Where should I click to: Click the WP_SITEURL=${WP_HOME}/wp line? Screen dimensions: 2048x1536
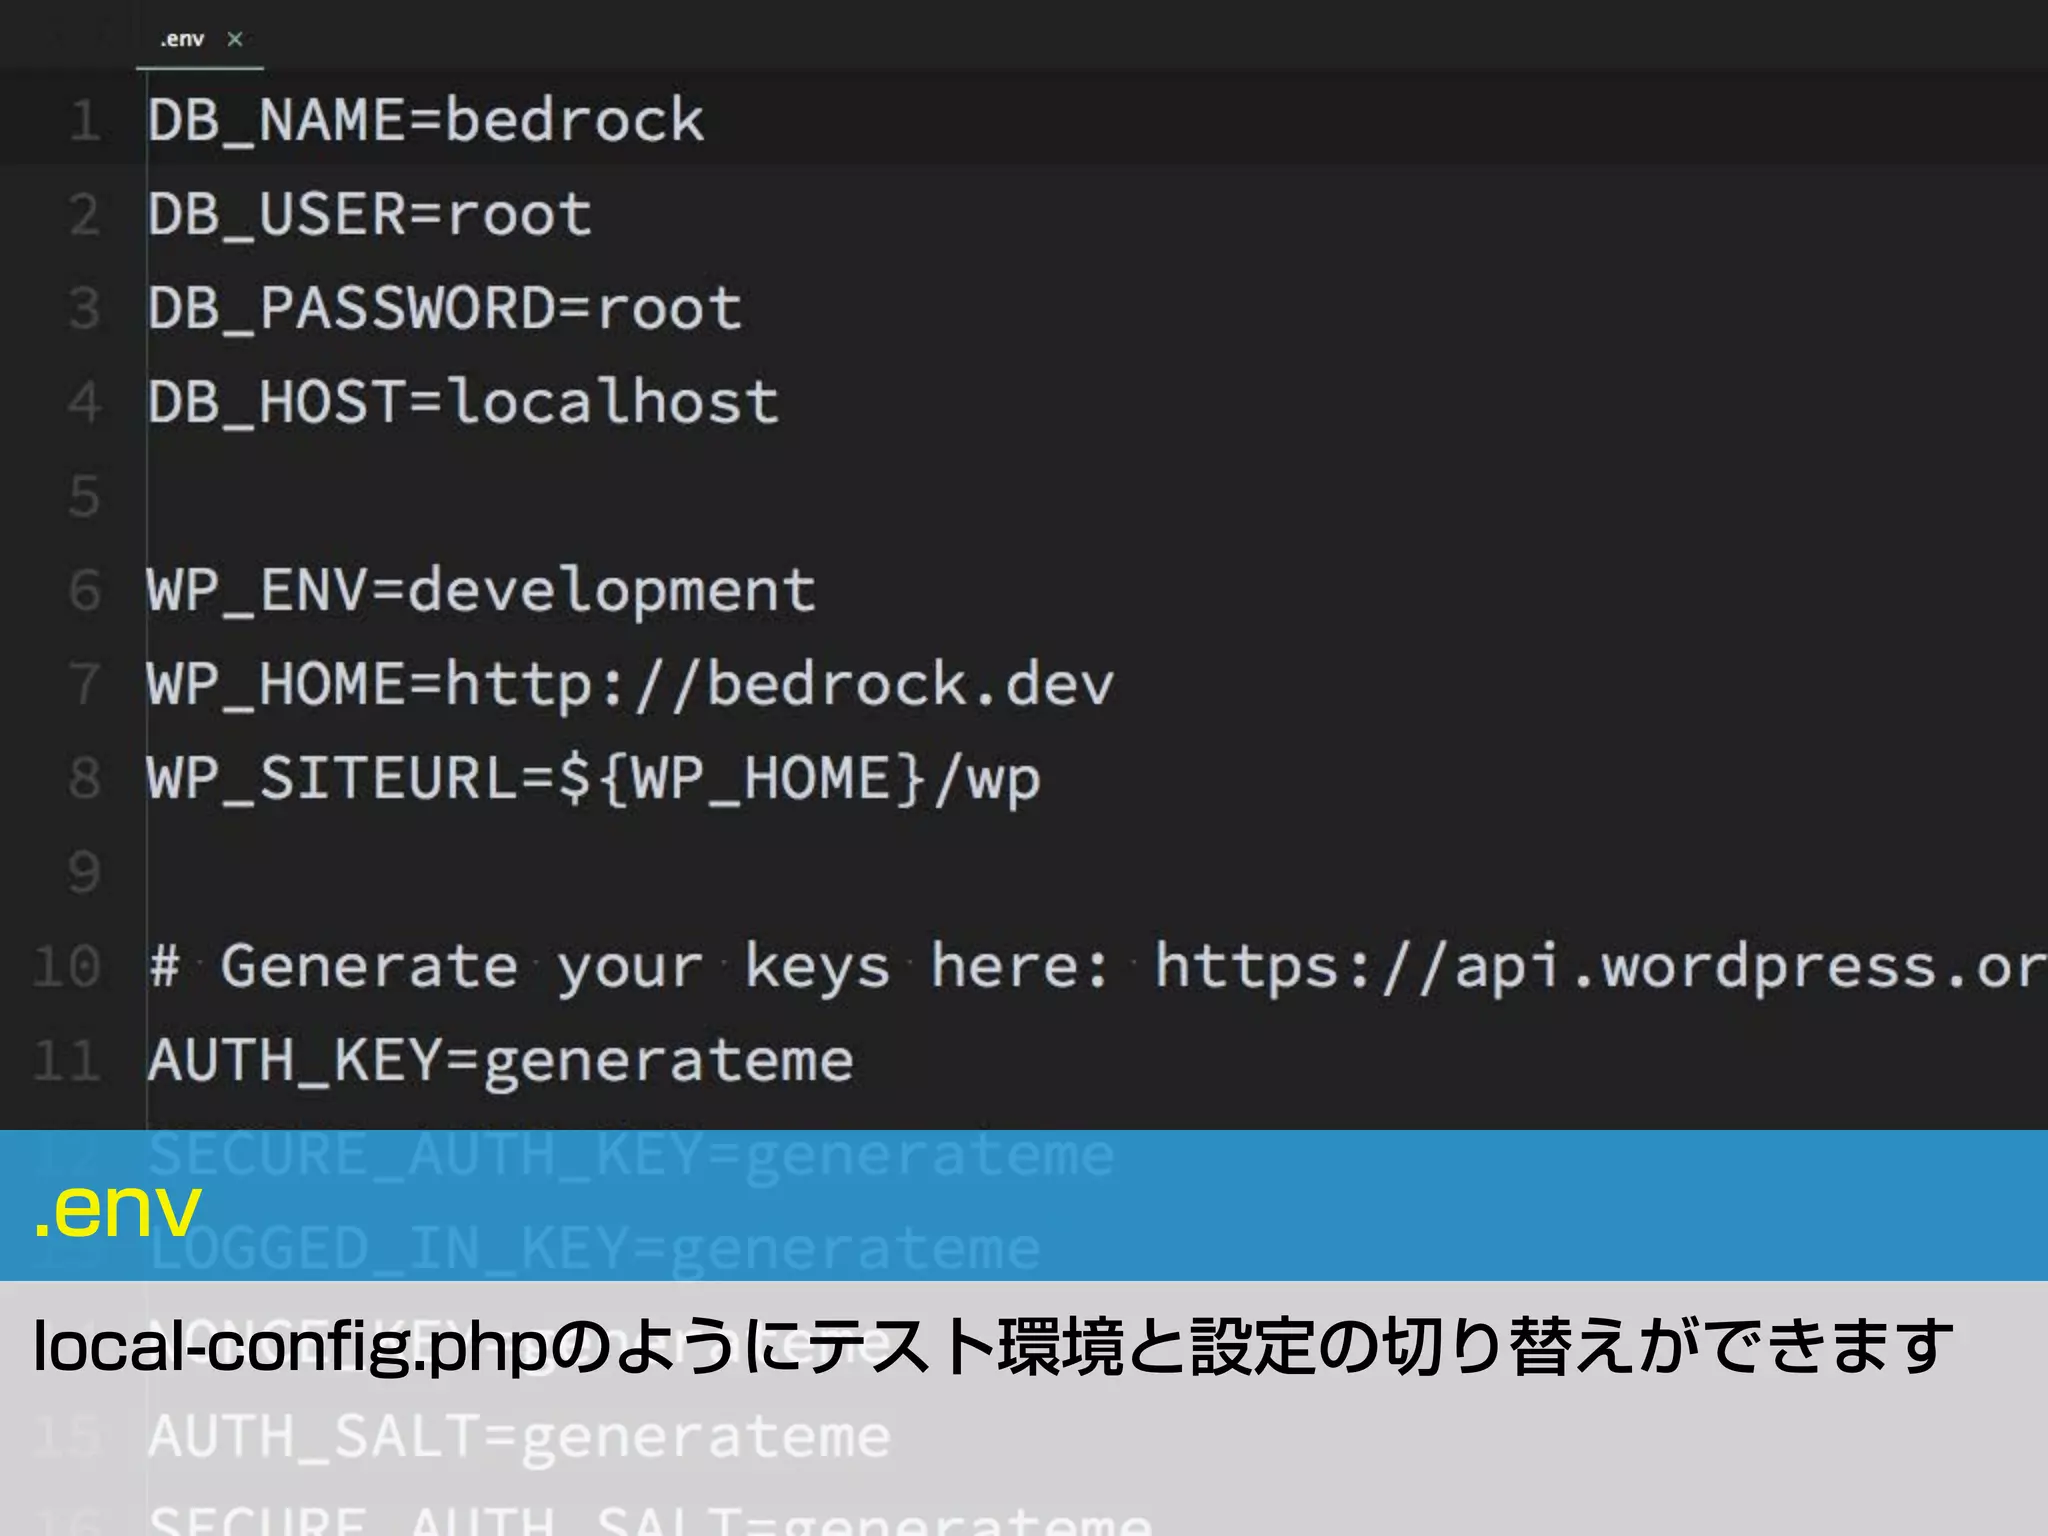tap(593, 779)
